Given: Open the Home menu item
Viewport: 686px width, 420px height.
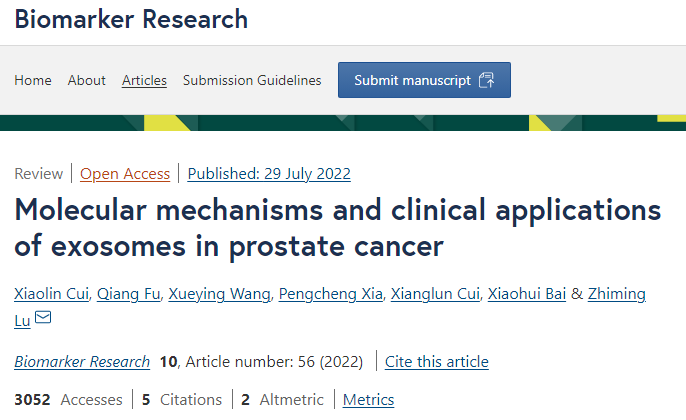Looking at the screenshot, I should (x=33, y=80).
